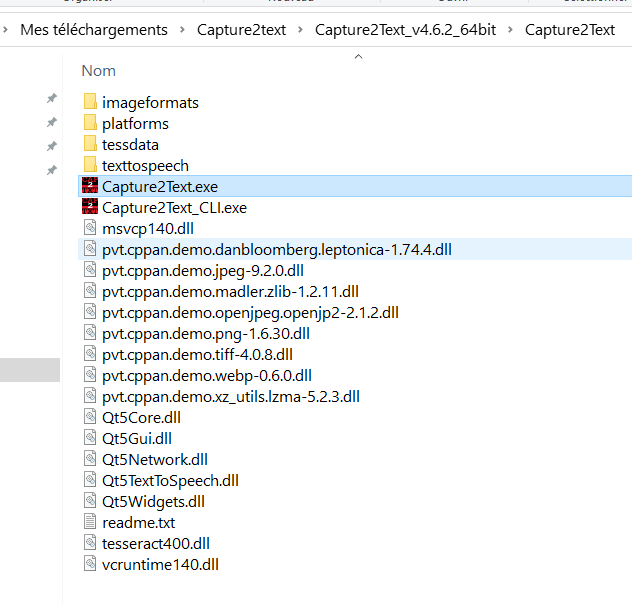Click the Qt5Widgets.dll file icon
The height and width of the screenshot is (605, 632).
point(90,500)
